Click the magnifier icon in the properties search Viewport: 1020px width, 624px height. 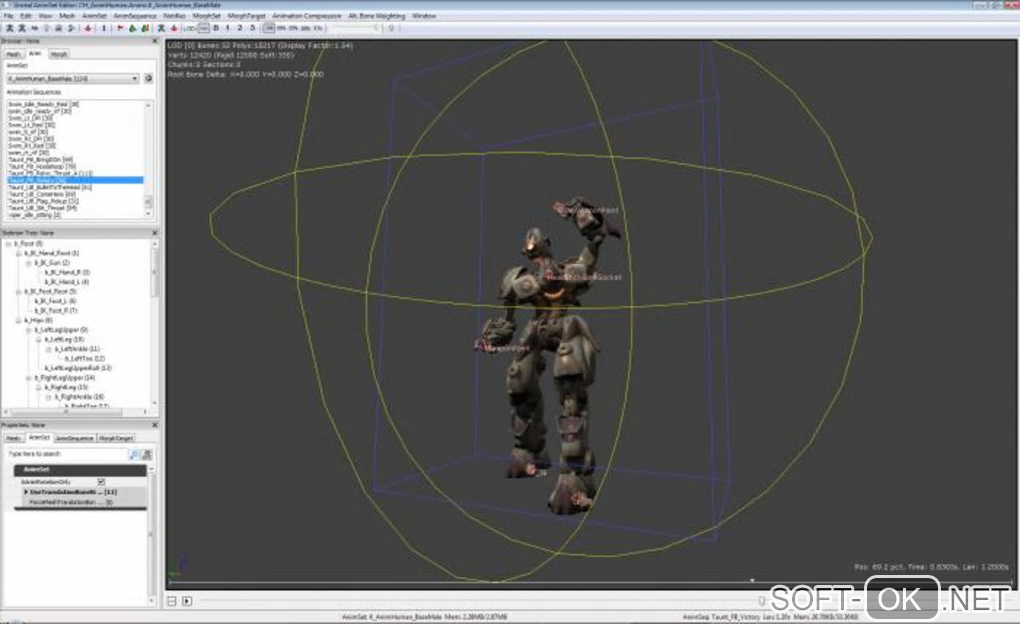[134, 454]
